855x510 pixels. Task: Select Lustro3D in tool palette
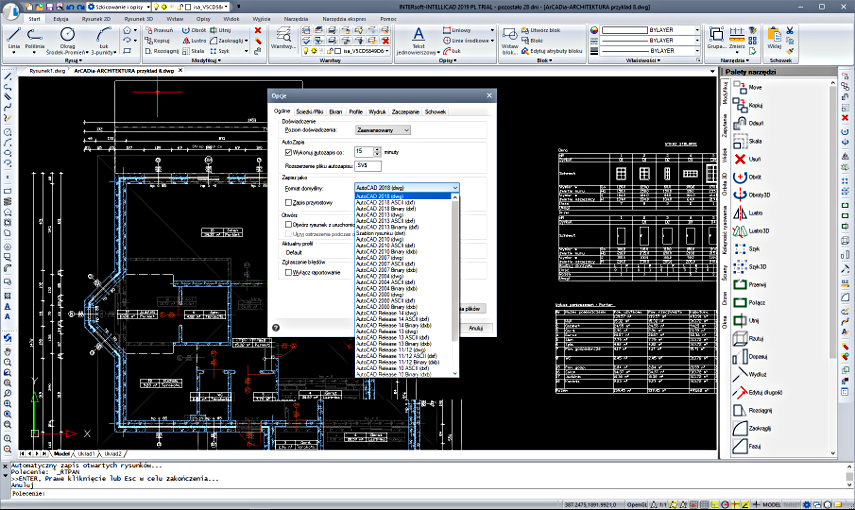coord(751,231)
